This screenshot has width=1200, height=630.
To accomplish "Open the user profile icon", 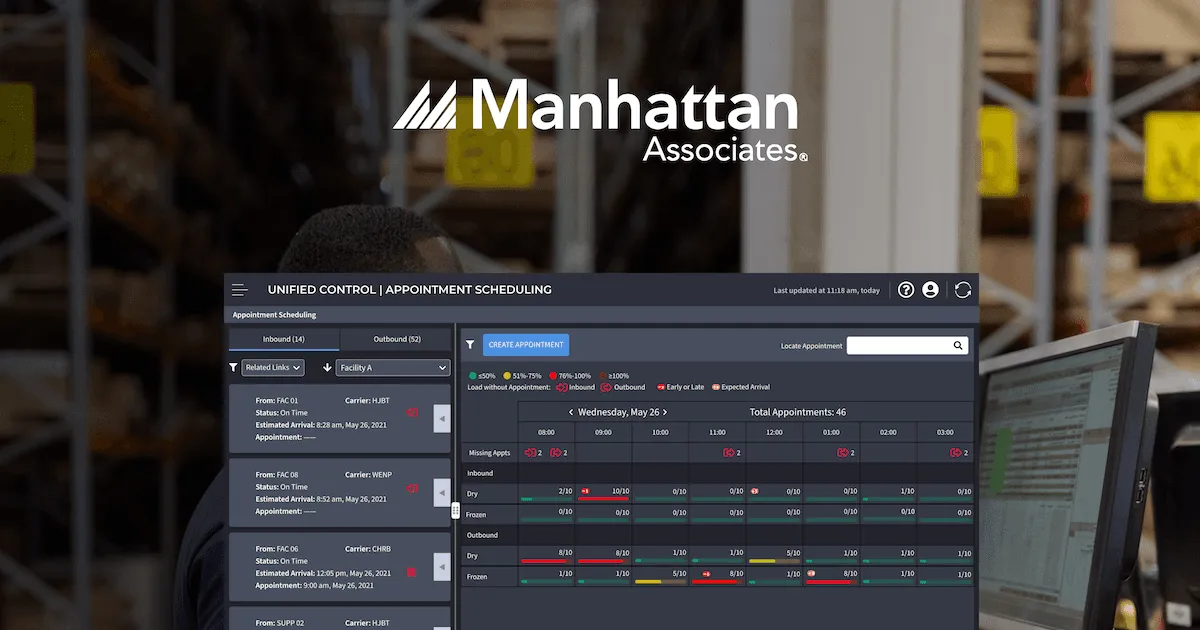I will point(930,290).
